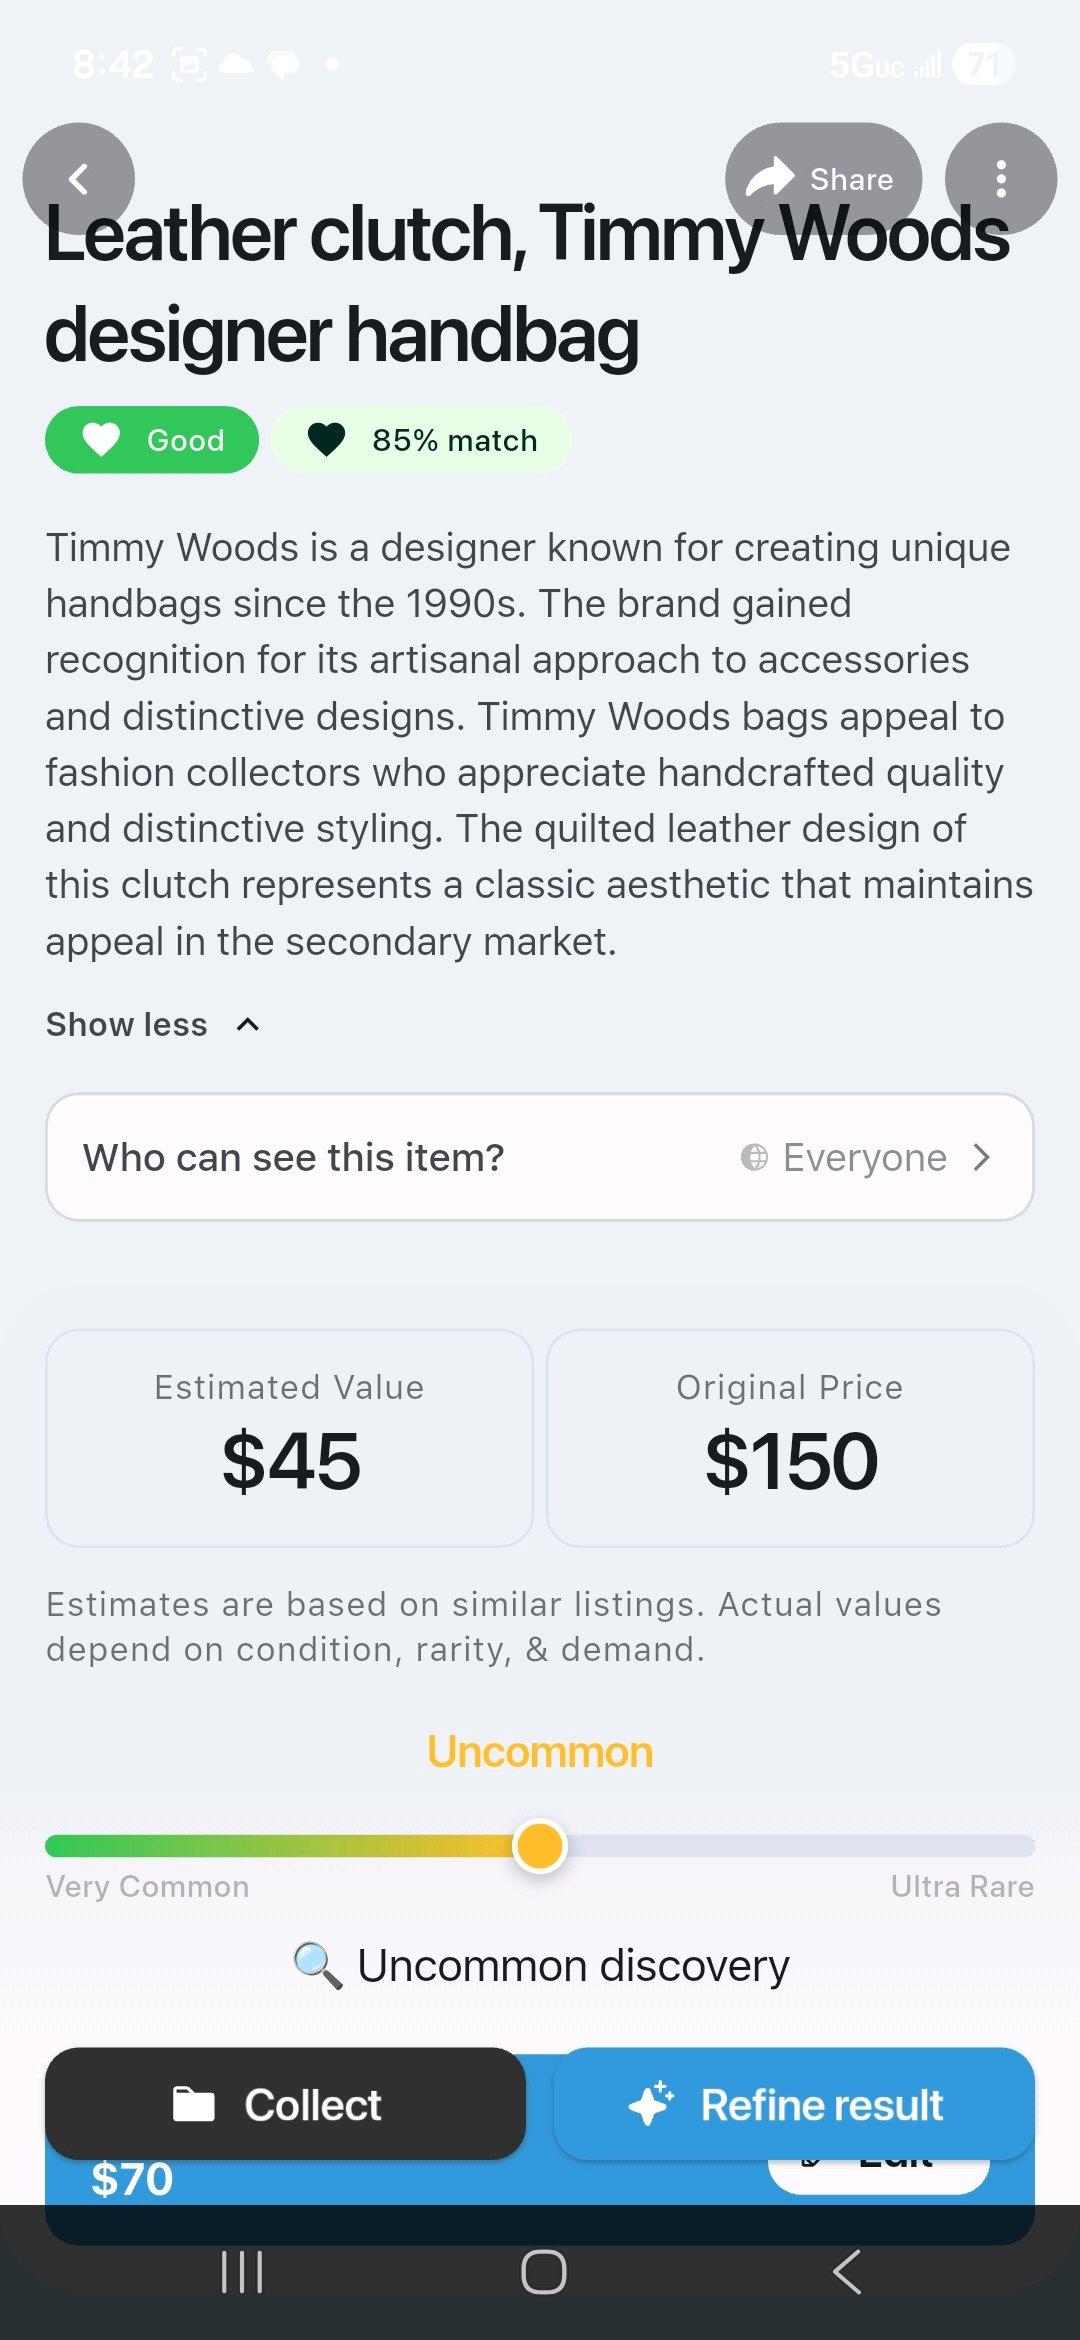Tap the Collect button
This screenshot has height=2340, width=1080.
pos(285,2104)
